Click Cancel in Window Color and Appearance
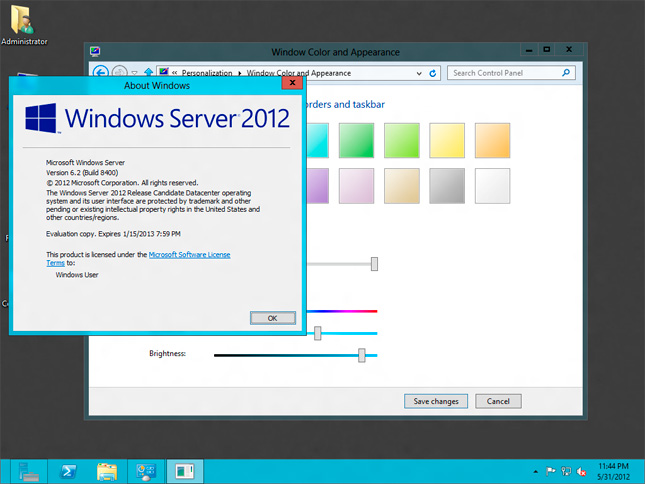This screenshot has width=645, height=484. [x=498, y=401]
